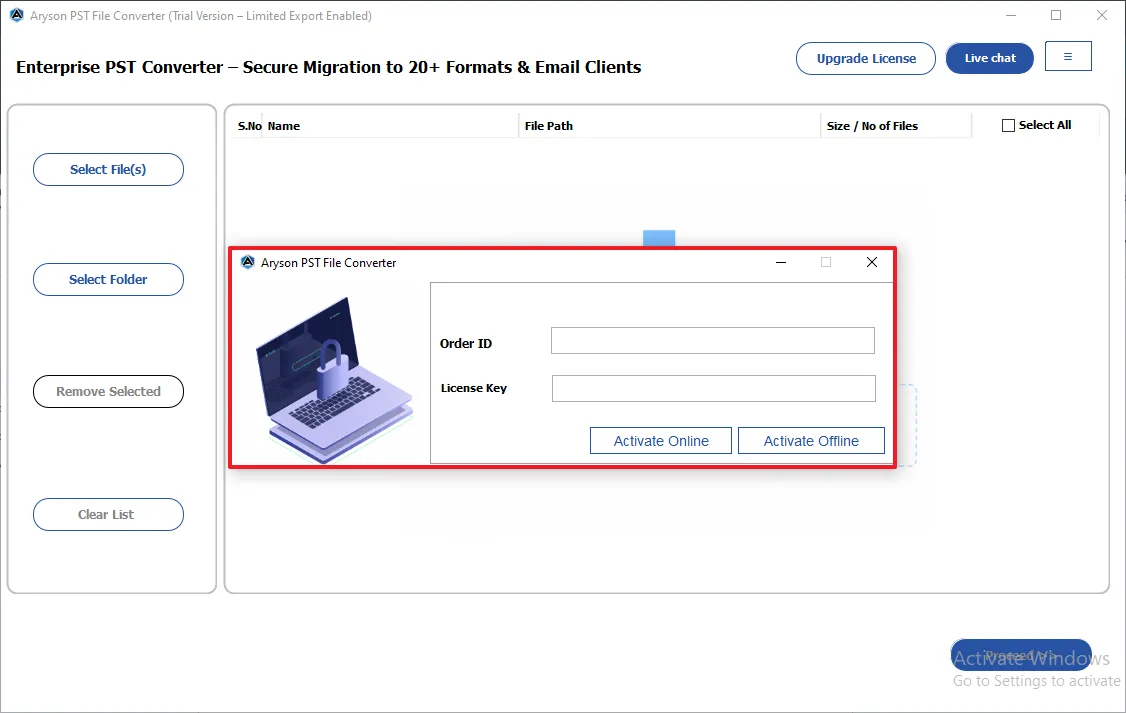Close the activation dialog
This screenshot has height=713, width=1126.
[x=872, y=262]
